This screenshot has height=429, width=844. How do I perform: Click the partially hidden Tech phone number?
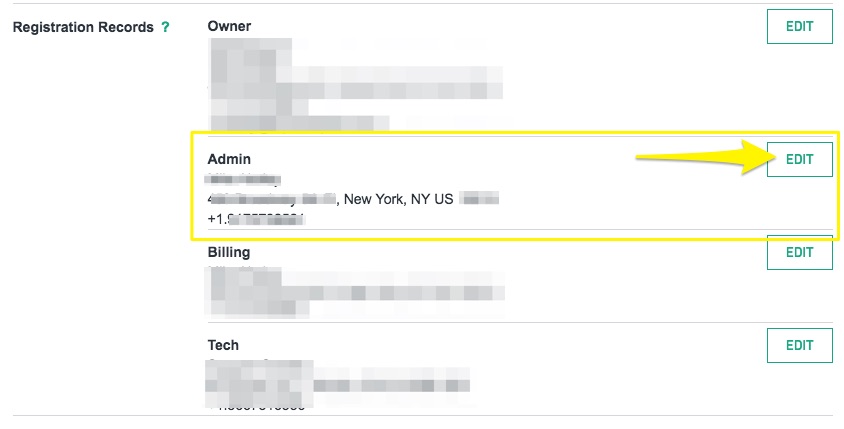pyautogui.click(x=262, y=407)
